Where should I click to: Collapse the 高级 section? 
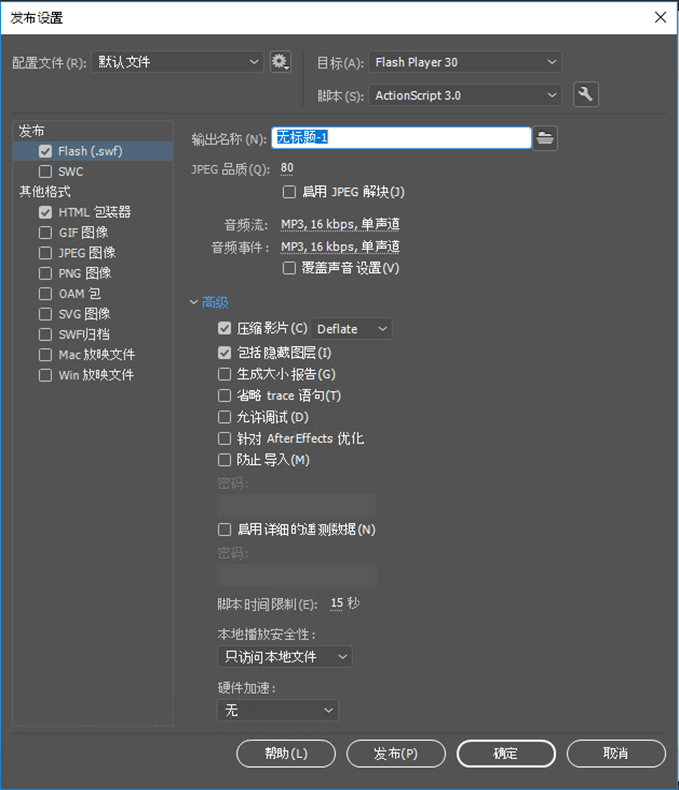coord(194,302)
